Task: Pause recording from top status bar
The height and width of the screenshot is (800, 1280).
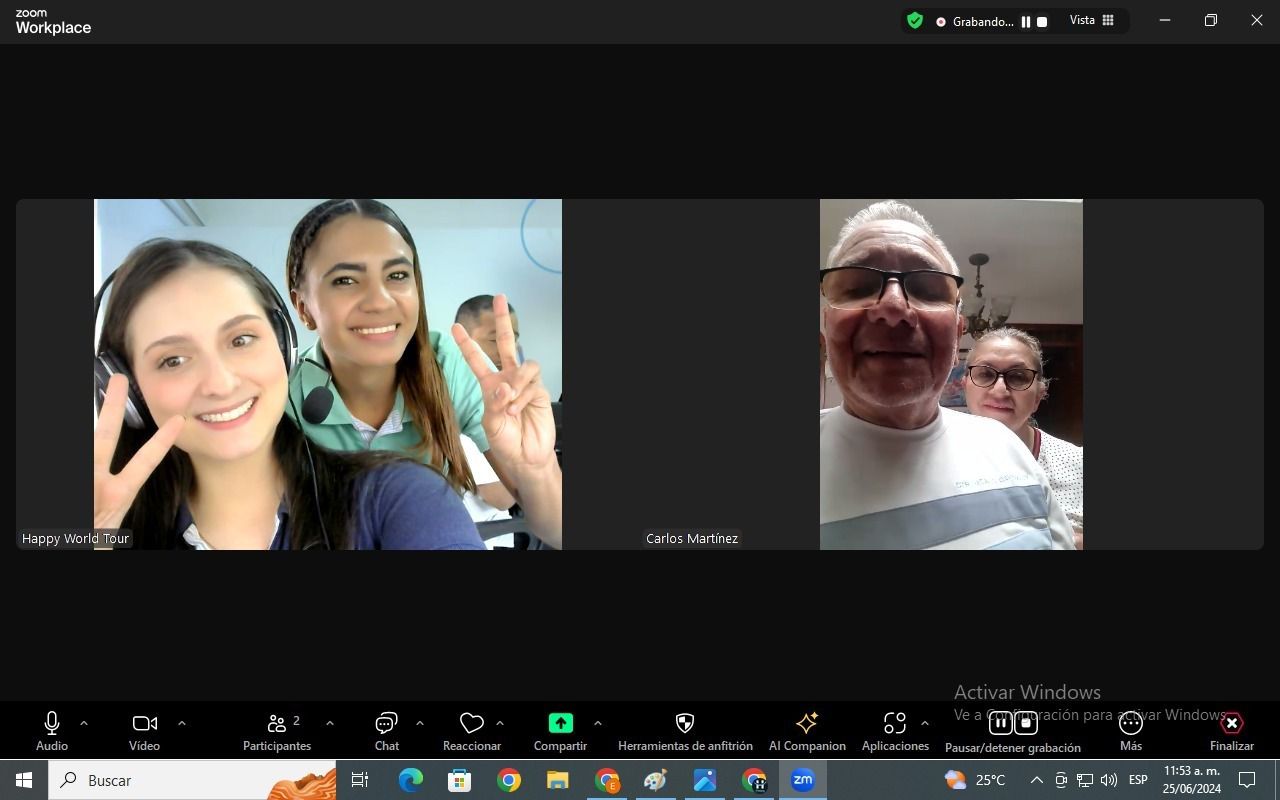Action: [1026, 21]
